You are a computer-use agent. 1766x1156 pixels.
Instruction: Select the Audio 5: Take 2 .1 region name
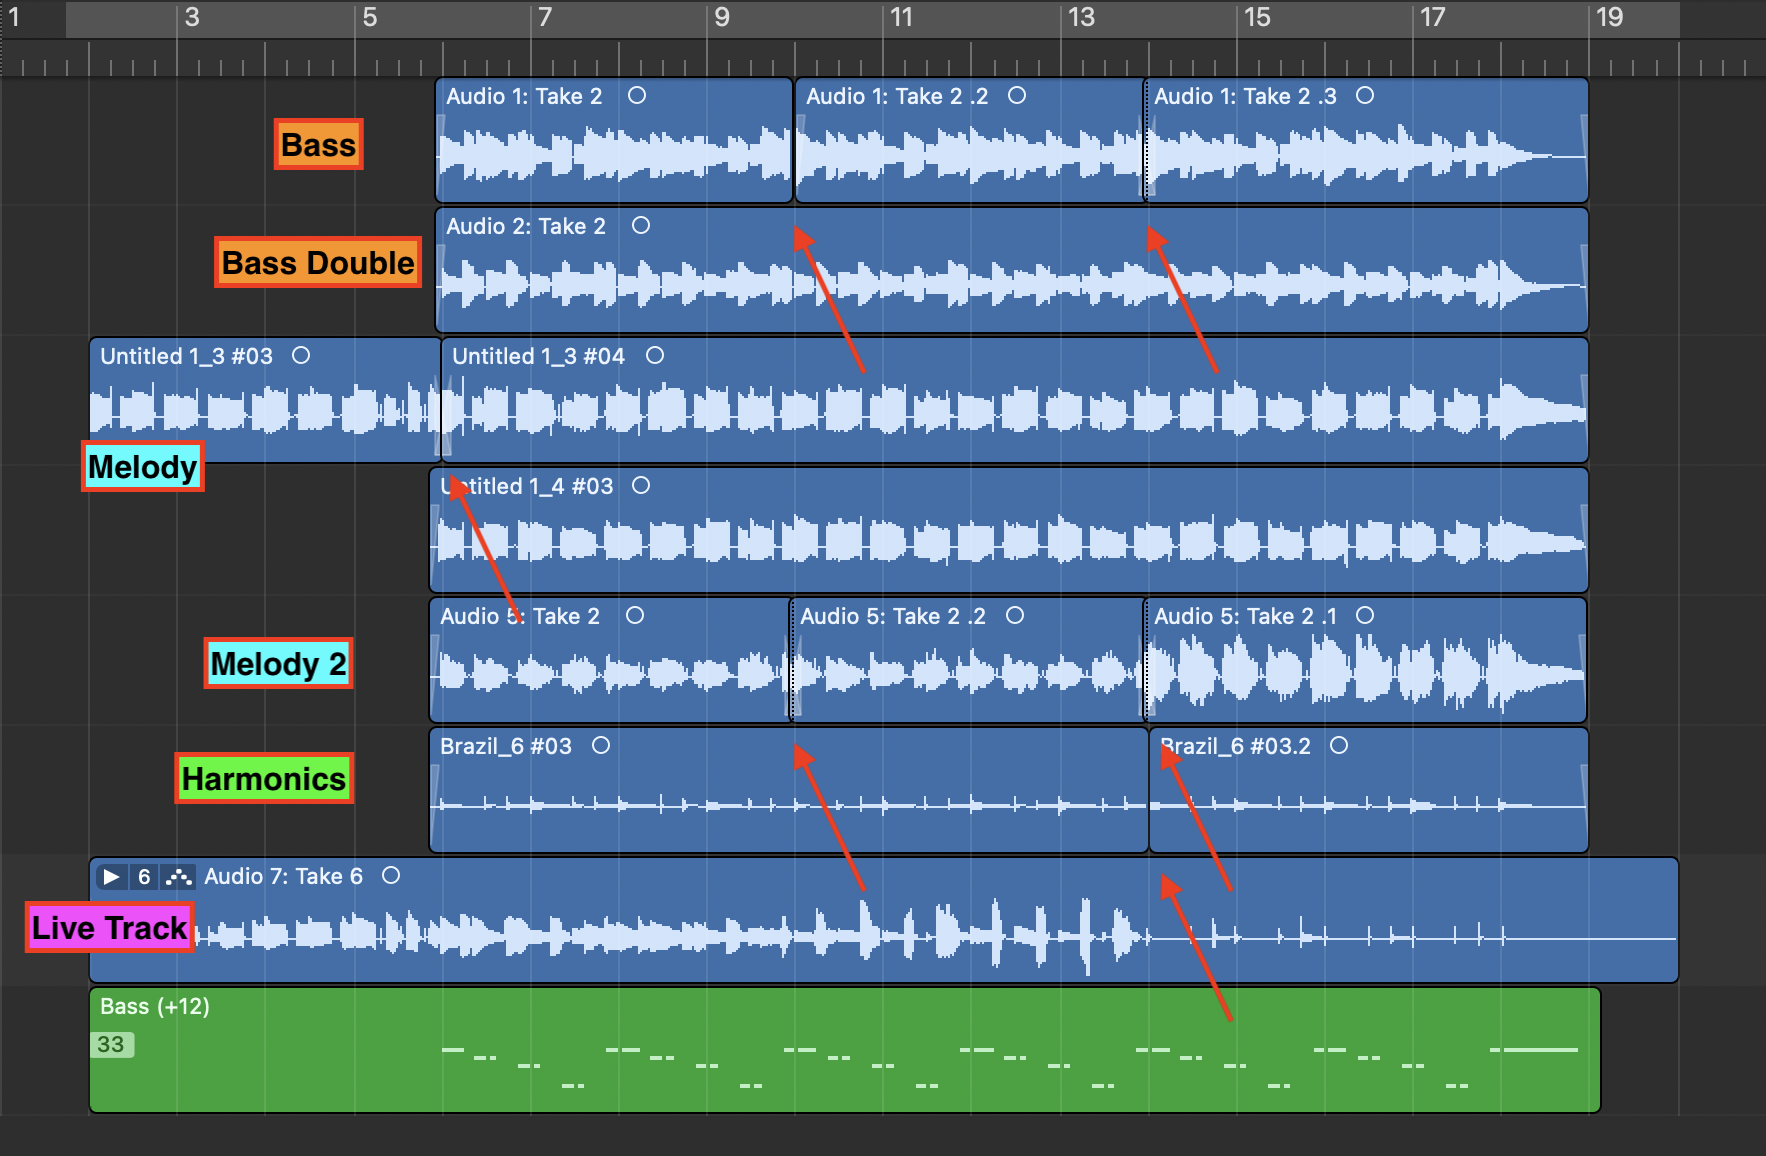(1245, 616)
